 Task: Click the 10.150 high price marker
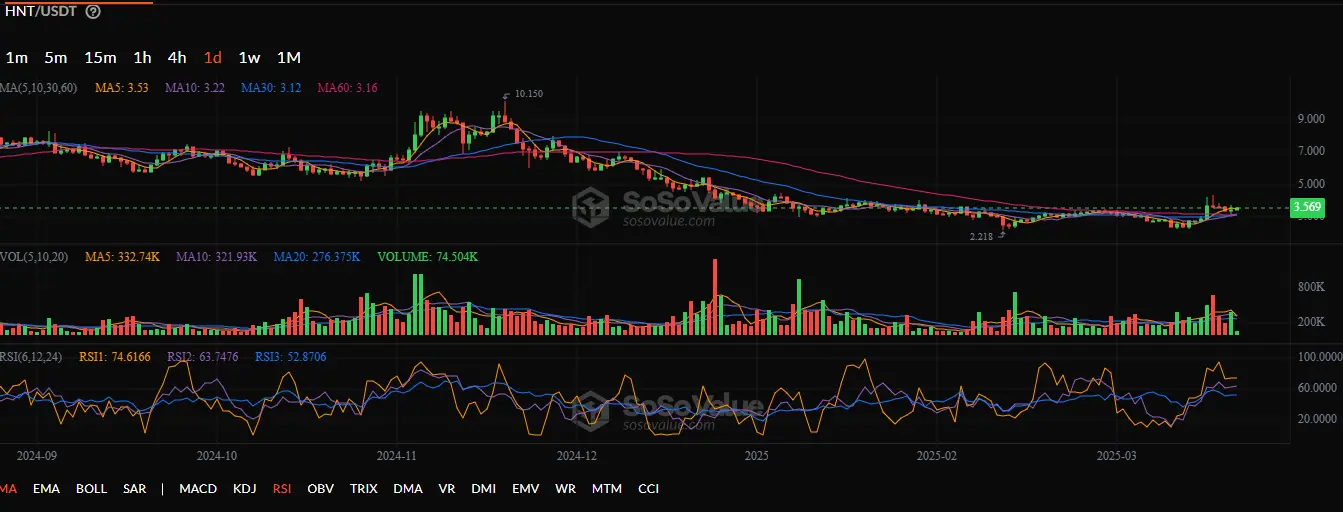click(x=529, y=94)
